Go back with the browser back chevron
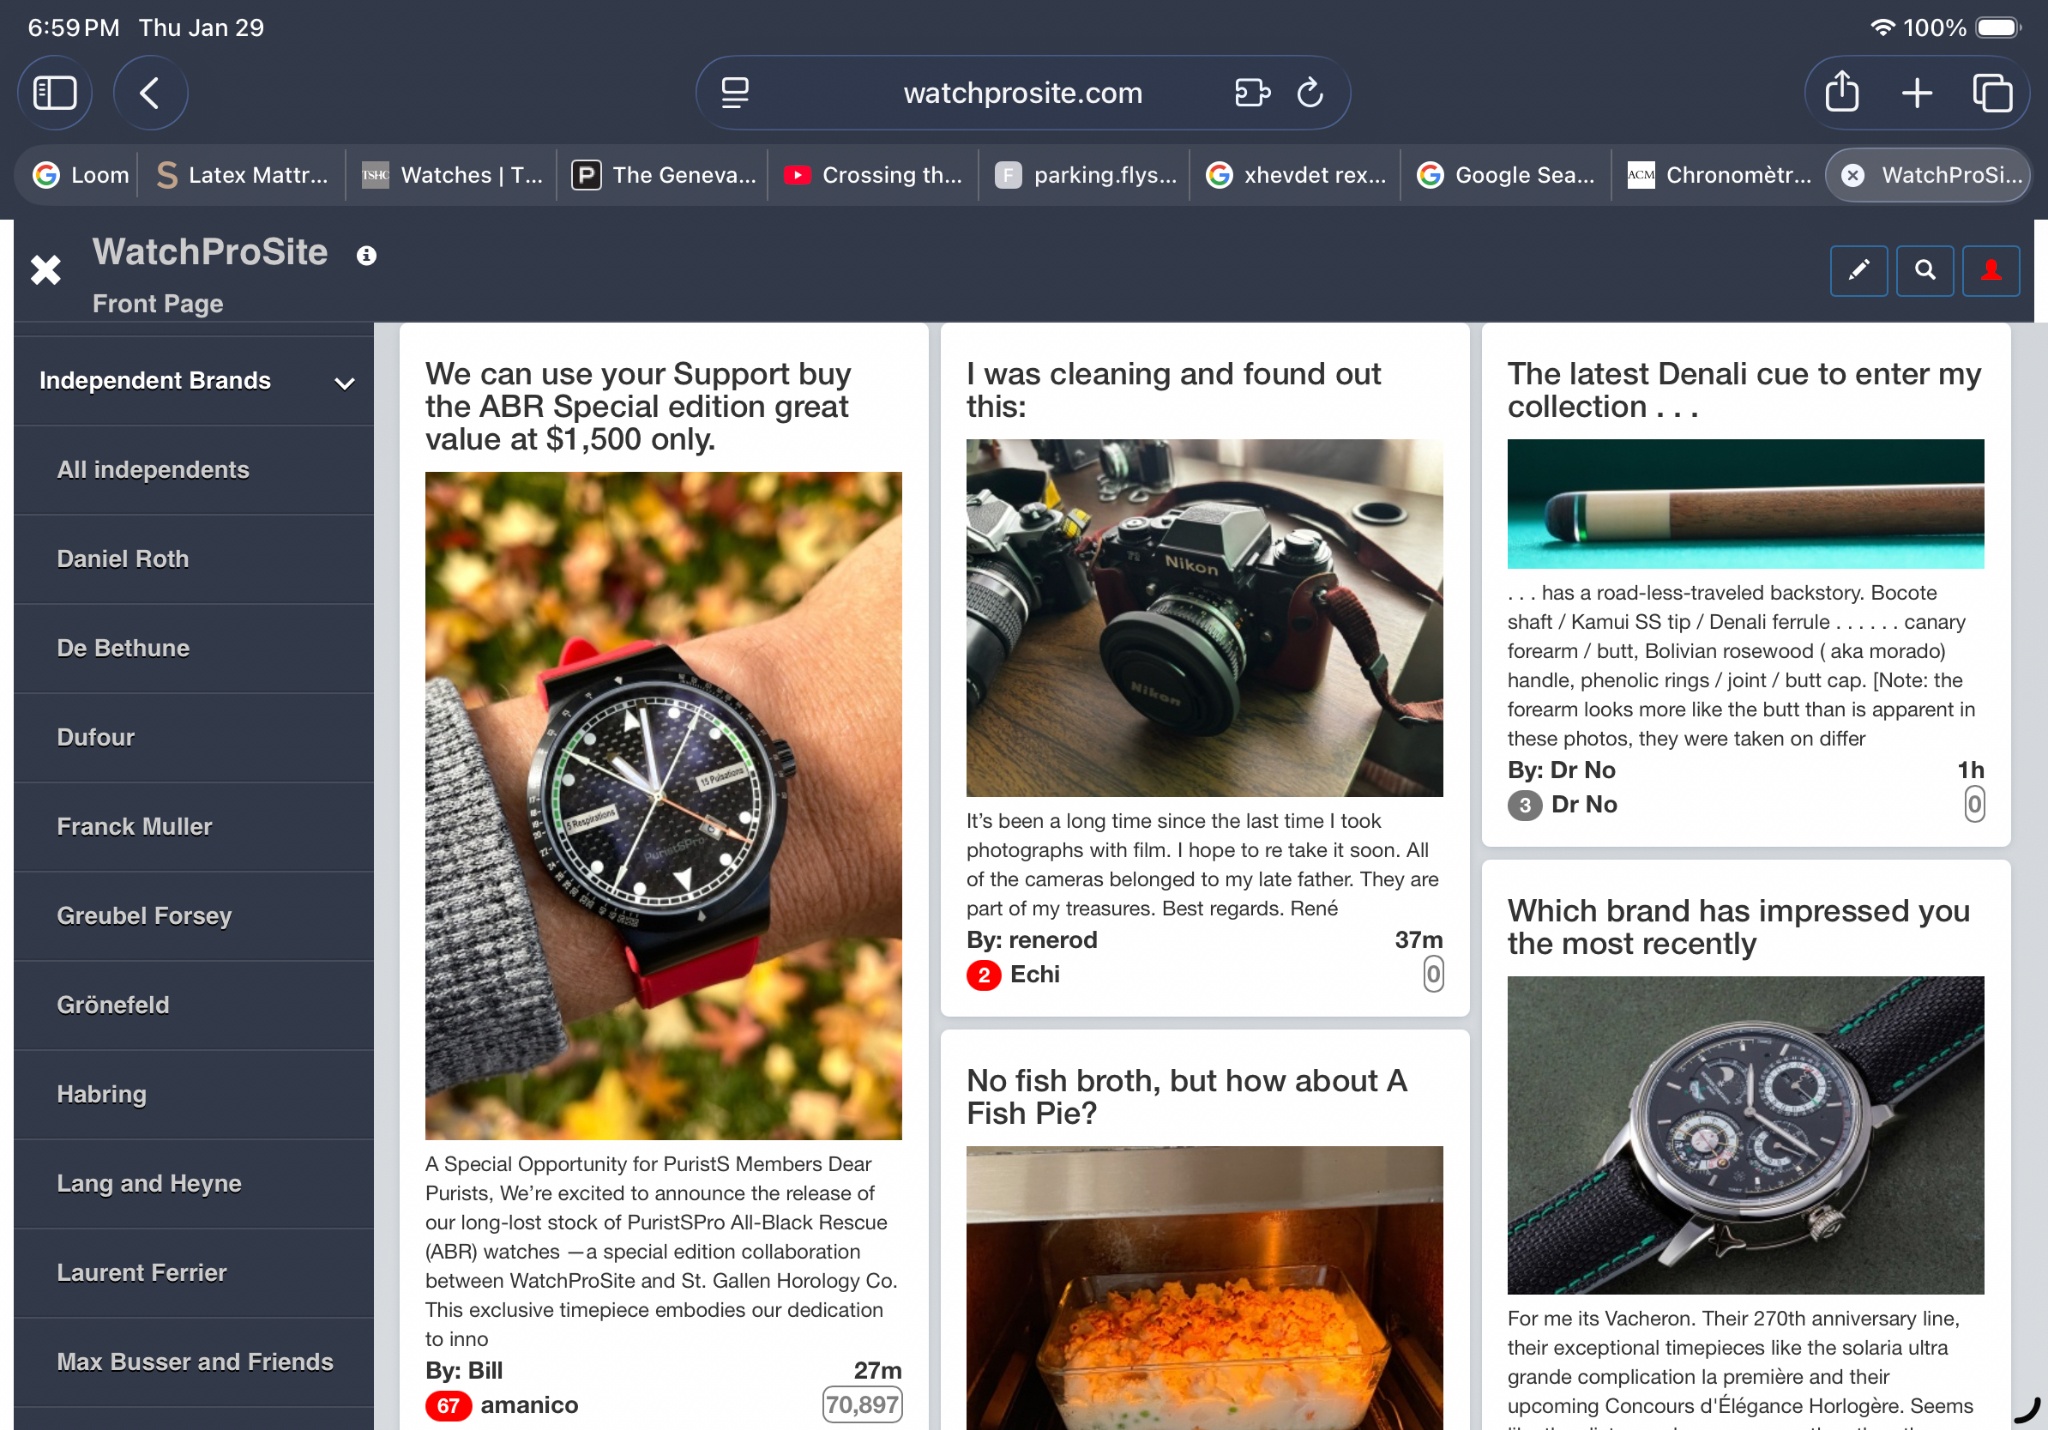 [x=150, y=93]
